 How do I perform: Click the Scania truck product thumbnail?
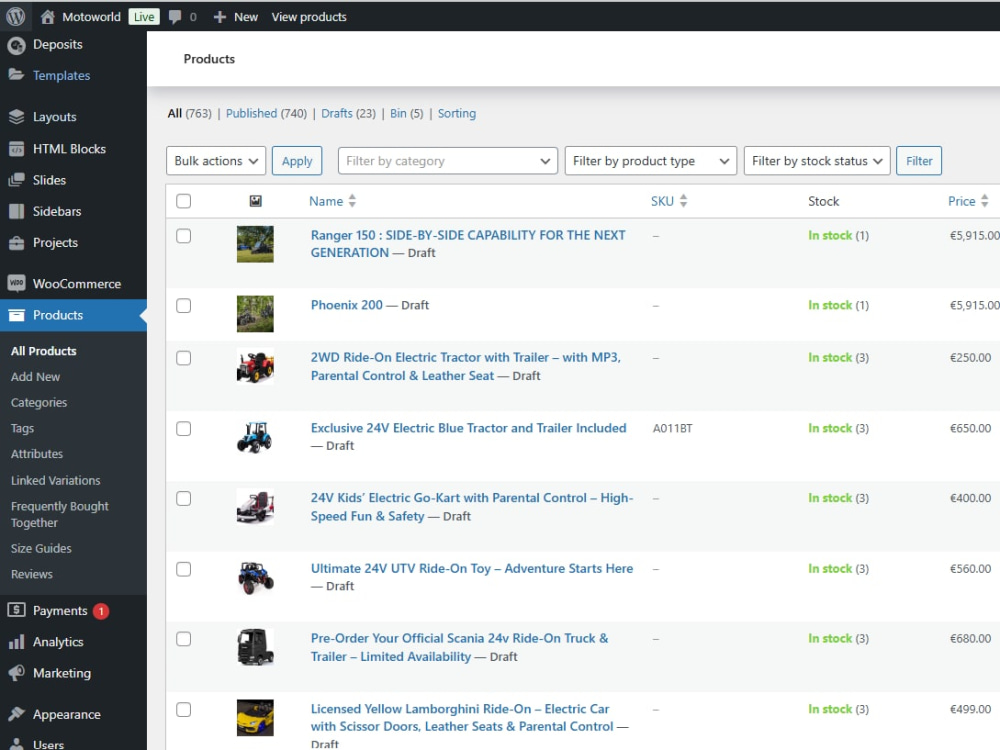(255, 647)
